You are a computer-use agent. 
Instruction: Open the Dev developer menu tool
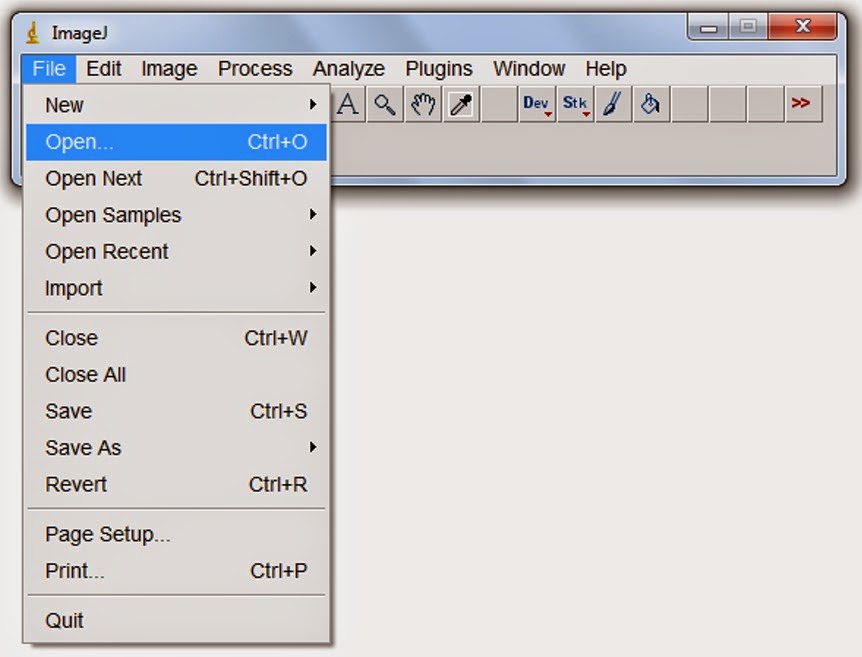tap(537, 103)
